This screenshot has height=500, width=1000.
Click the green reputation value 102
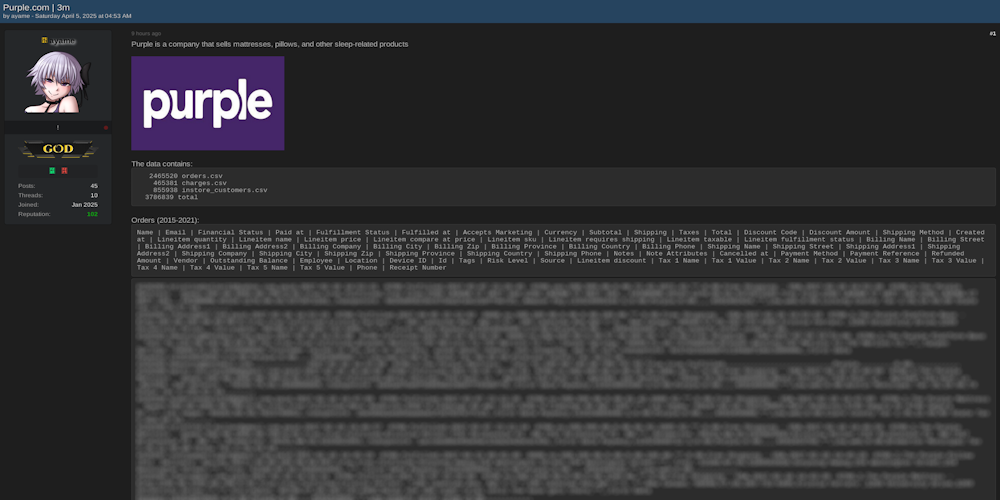[92, 214]
